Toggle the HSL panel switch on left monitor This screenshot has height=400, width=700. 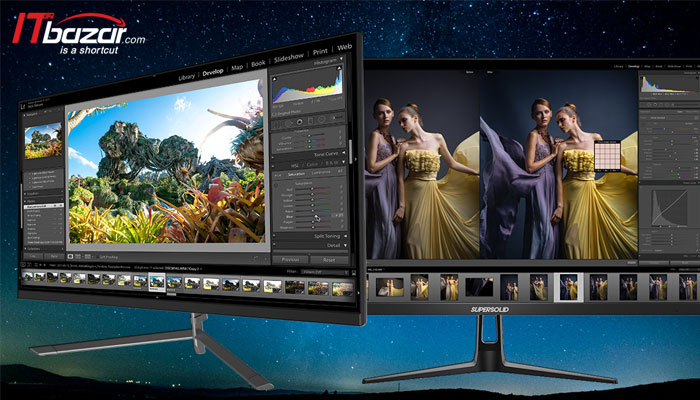[273, 166]
